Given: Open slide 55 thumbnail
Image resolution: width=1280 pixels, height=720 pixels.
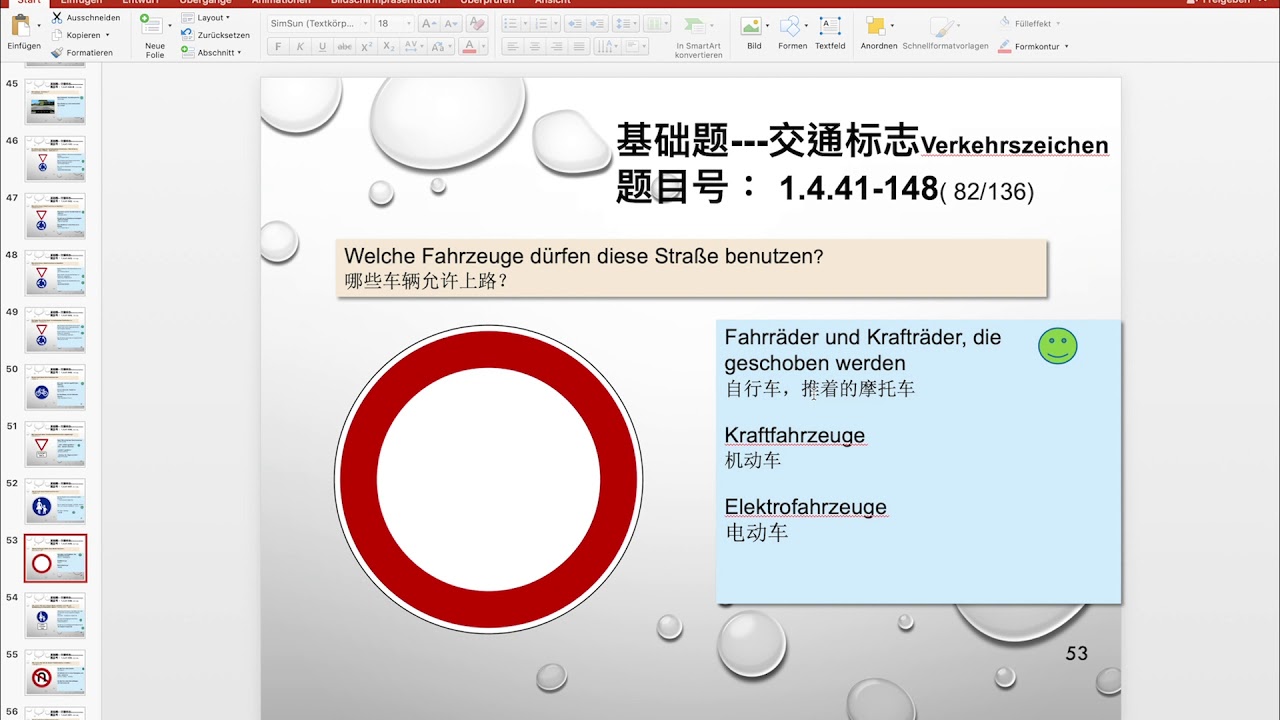Looking at the screenshot, I should pyautogui.click(x=56, y=672).
